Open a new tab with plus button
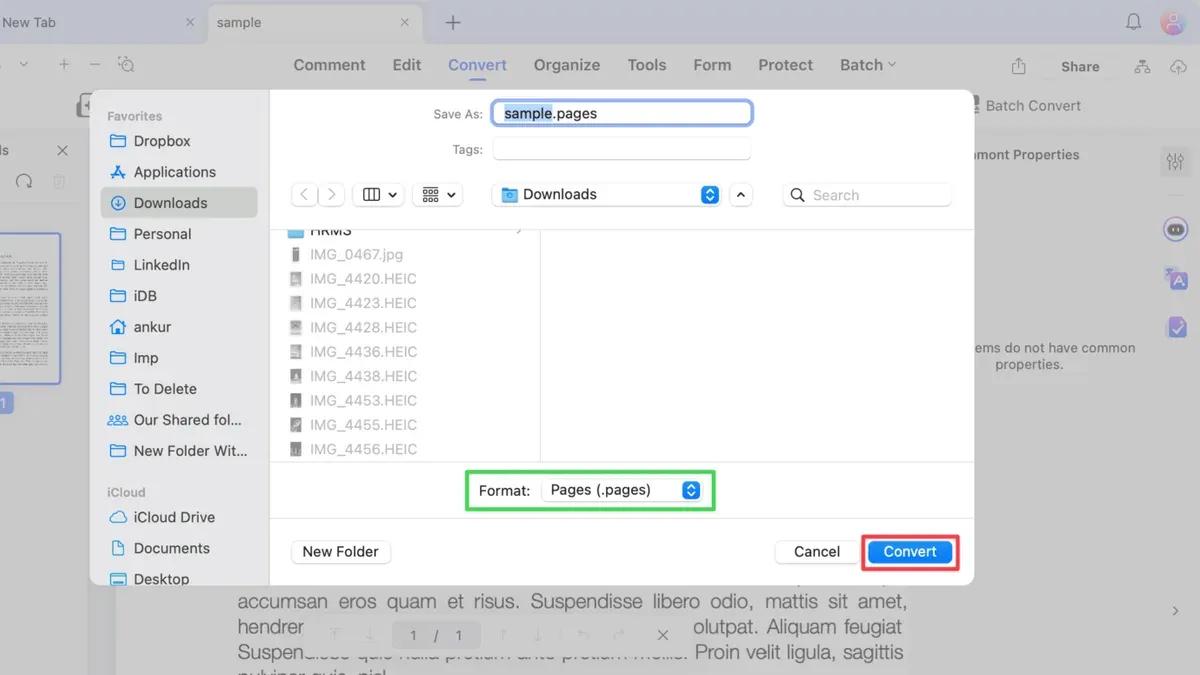The width and height of the screenshot is (1200, 675). [453, 22]
